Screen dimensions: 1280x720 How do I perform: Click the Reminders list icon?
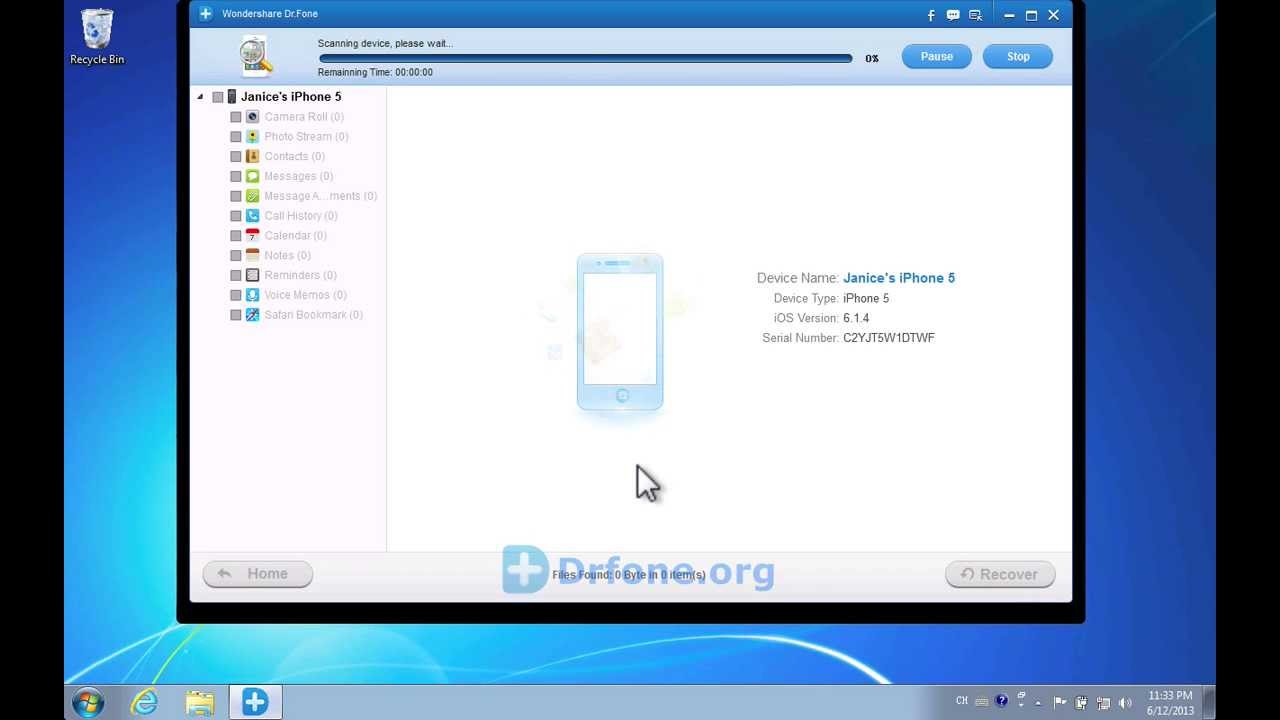(x=252, y=275)
